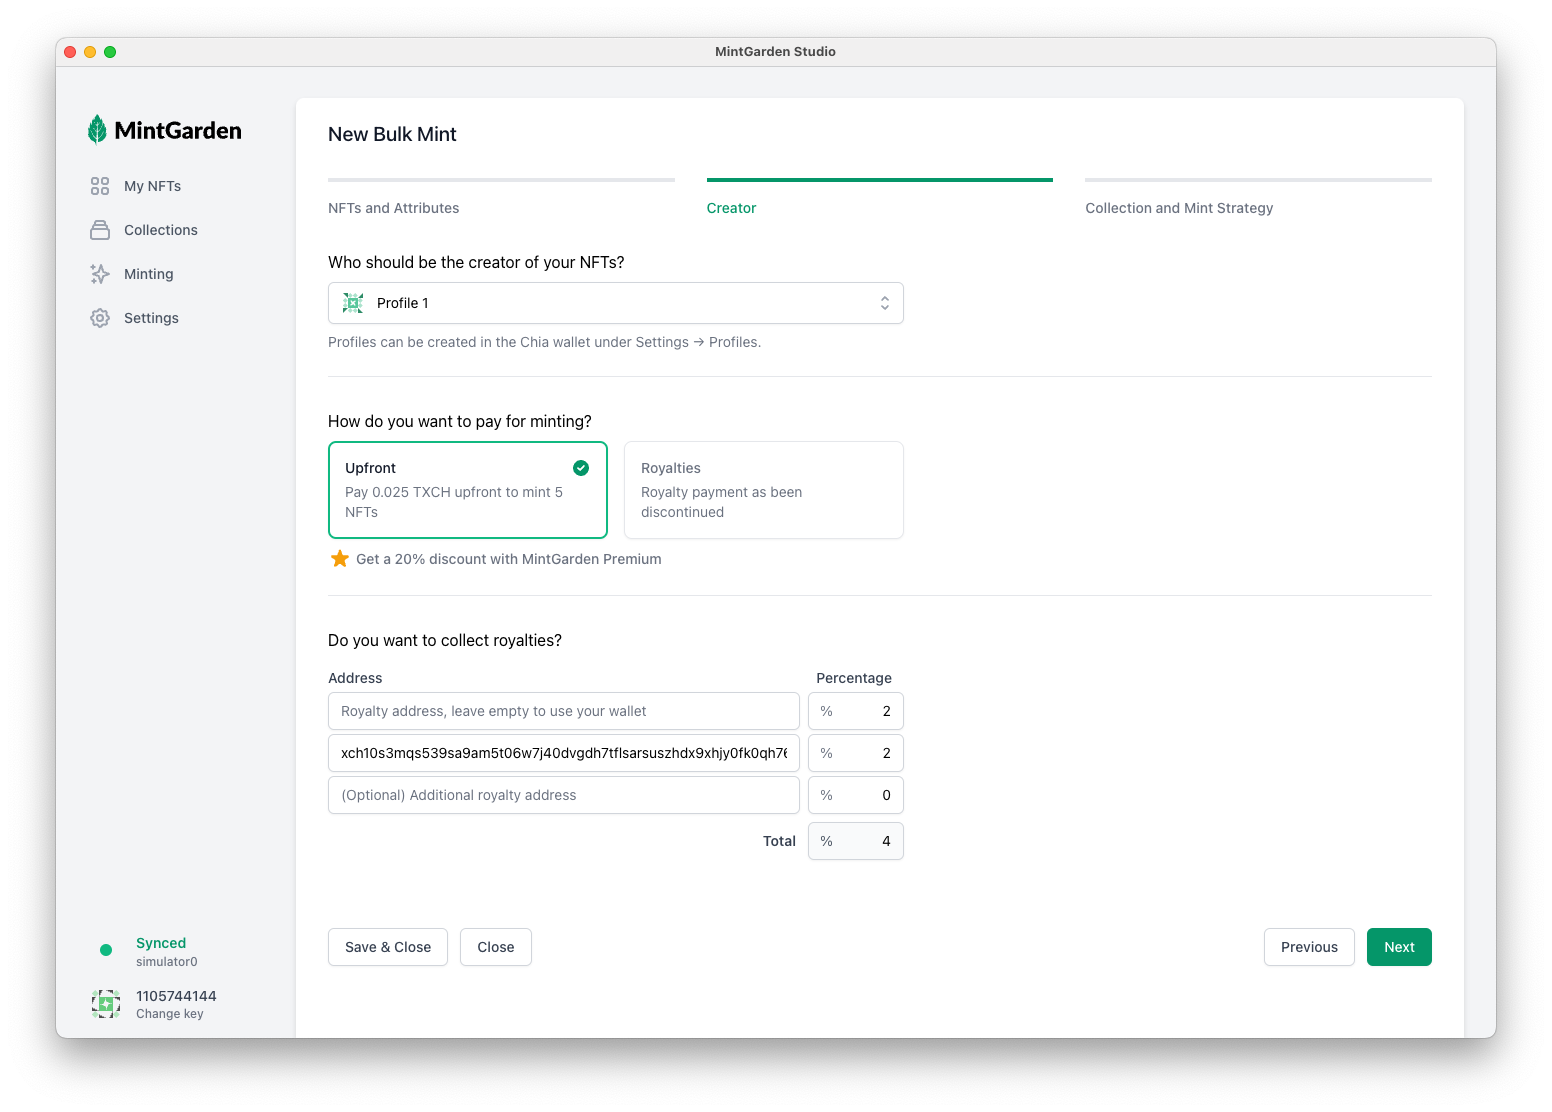Screen dimensions: 1552x1112
Task: Click the green Synced status dot
Action: 106,950
